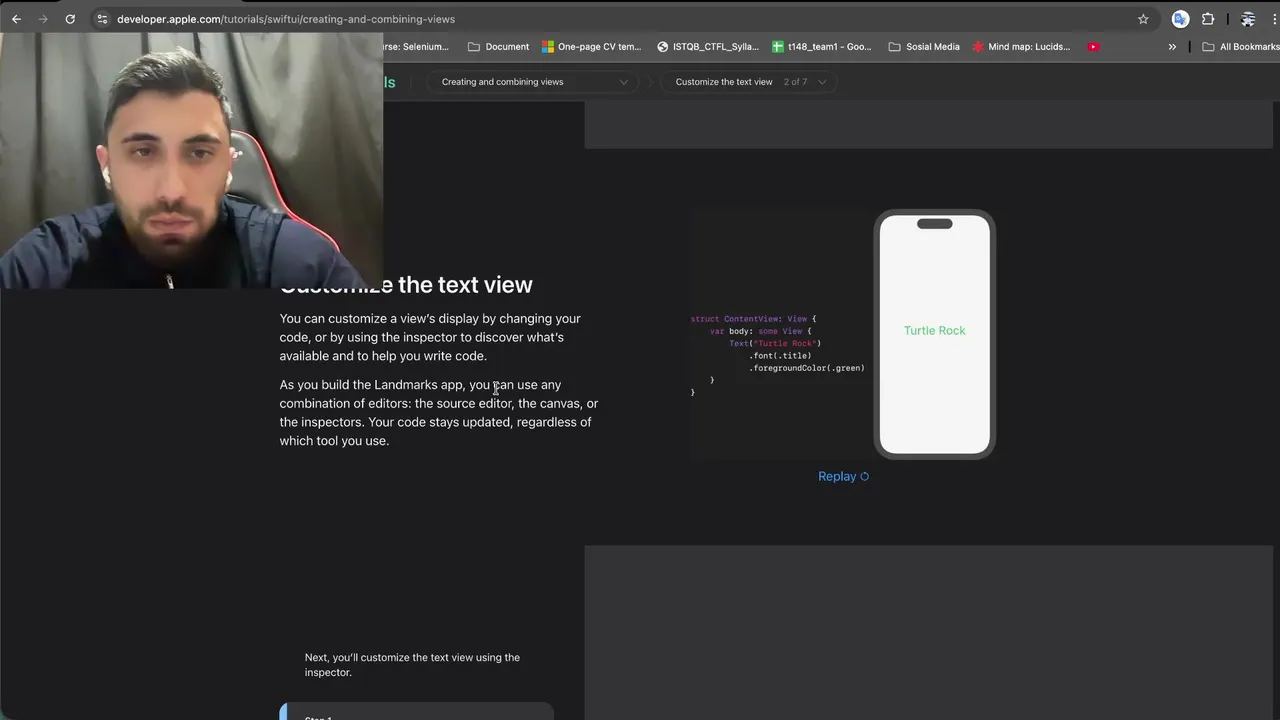Focus the developer.apple.com address bar
1280x720 pixels.
[x=620, y=19]
